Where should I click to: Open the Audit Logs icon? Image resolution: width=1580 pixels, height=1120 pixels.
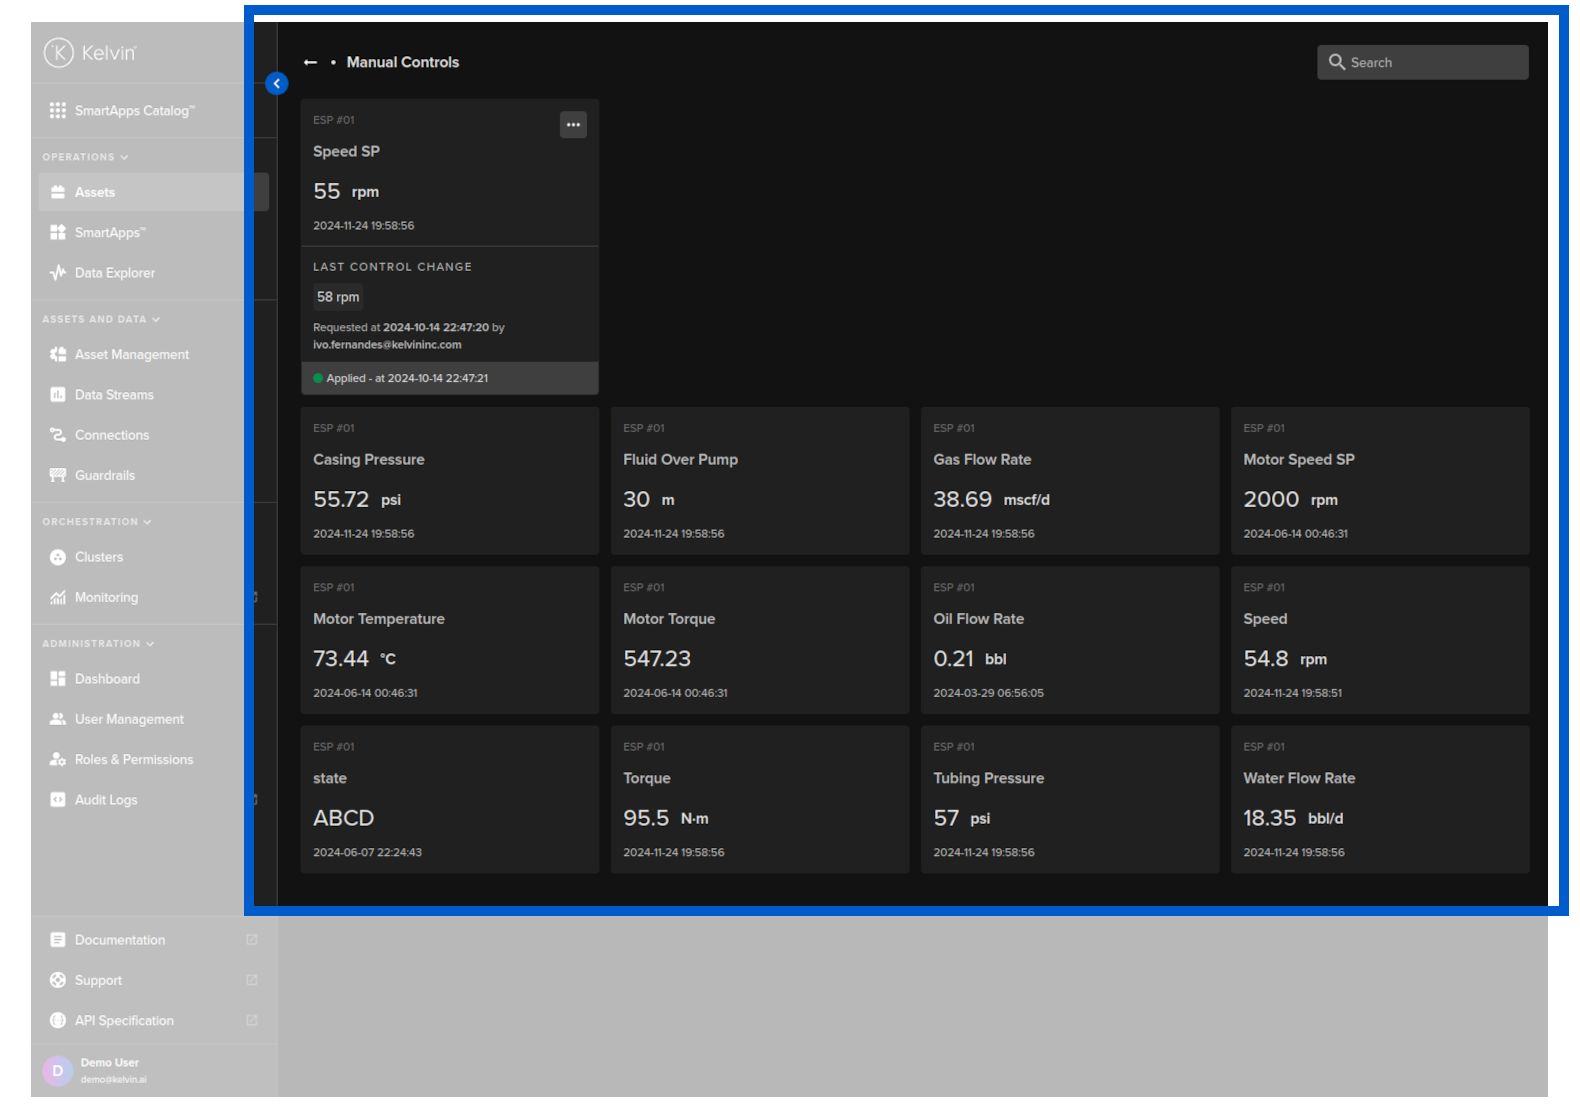click(x=58, y=799)
